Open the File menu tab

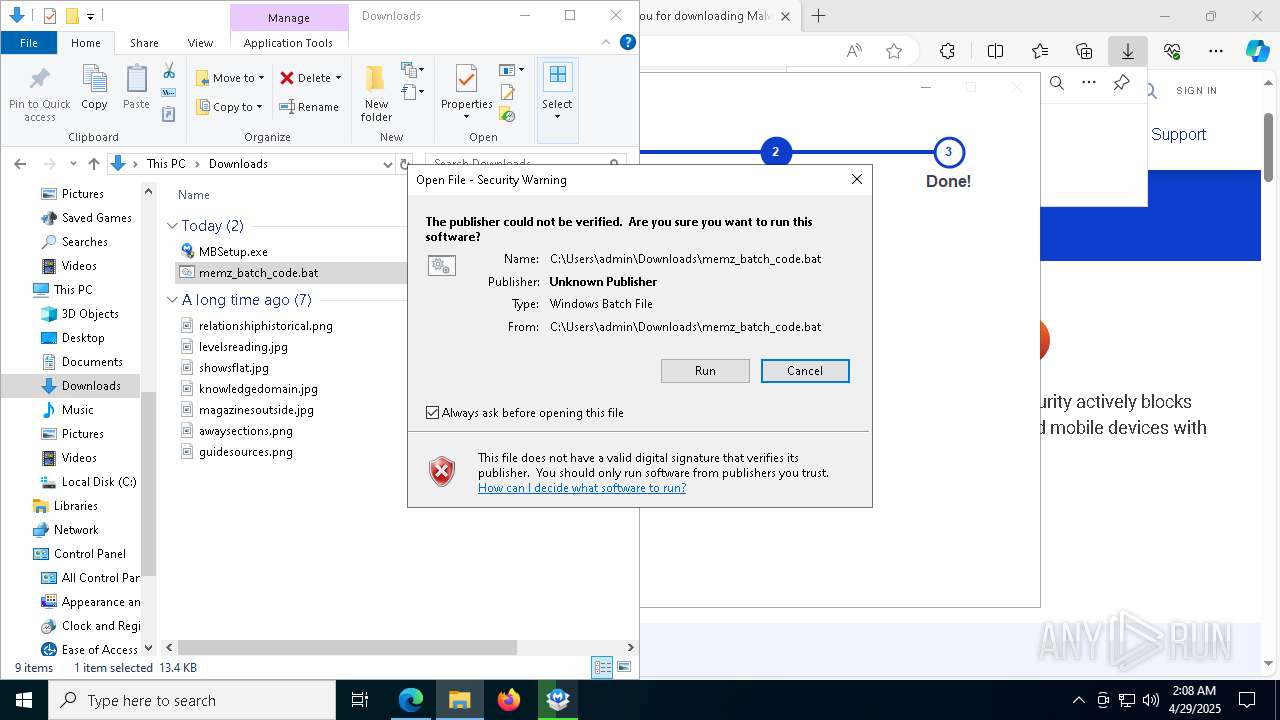pos(29,43)
